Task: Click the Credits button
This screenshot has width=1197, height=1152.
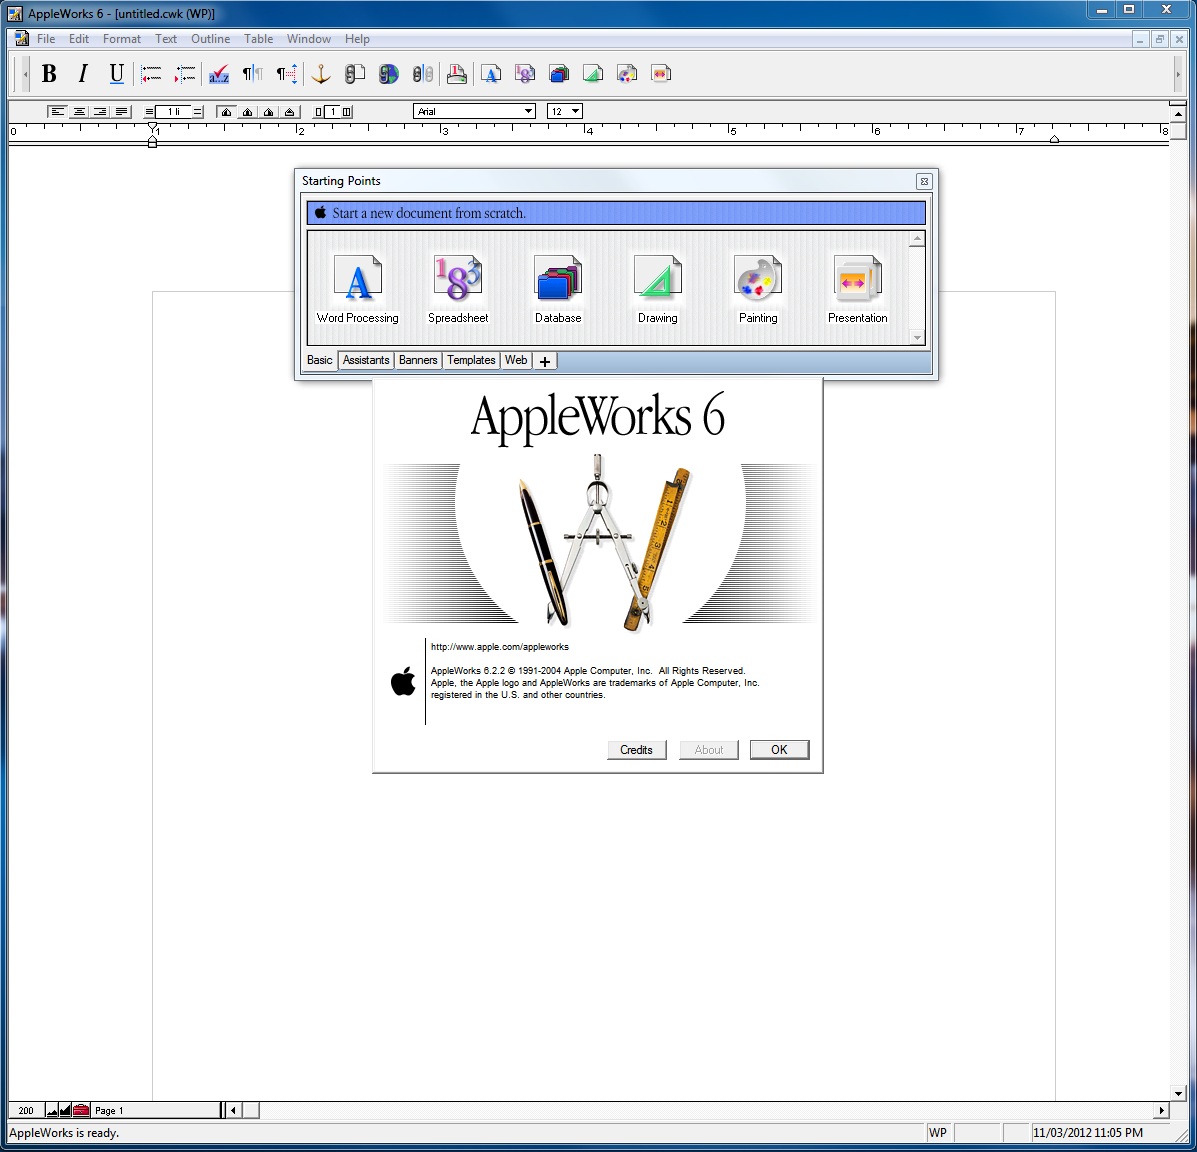Action: tap(637, 750)
